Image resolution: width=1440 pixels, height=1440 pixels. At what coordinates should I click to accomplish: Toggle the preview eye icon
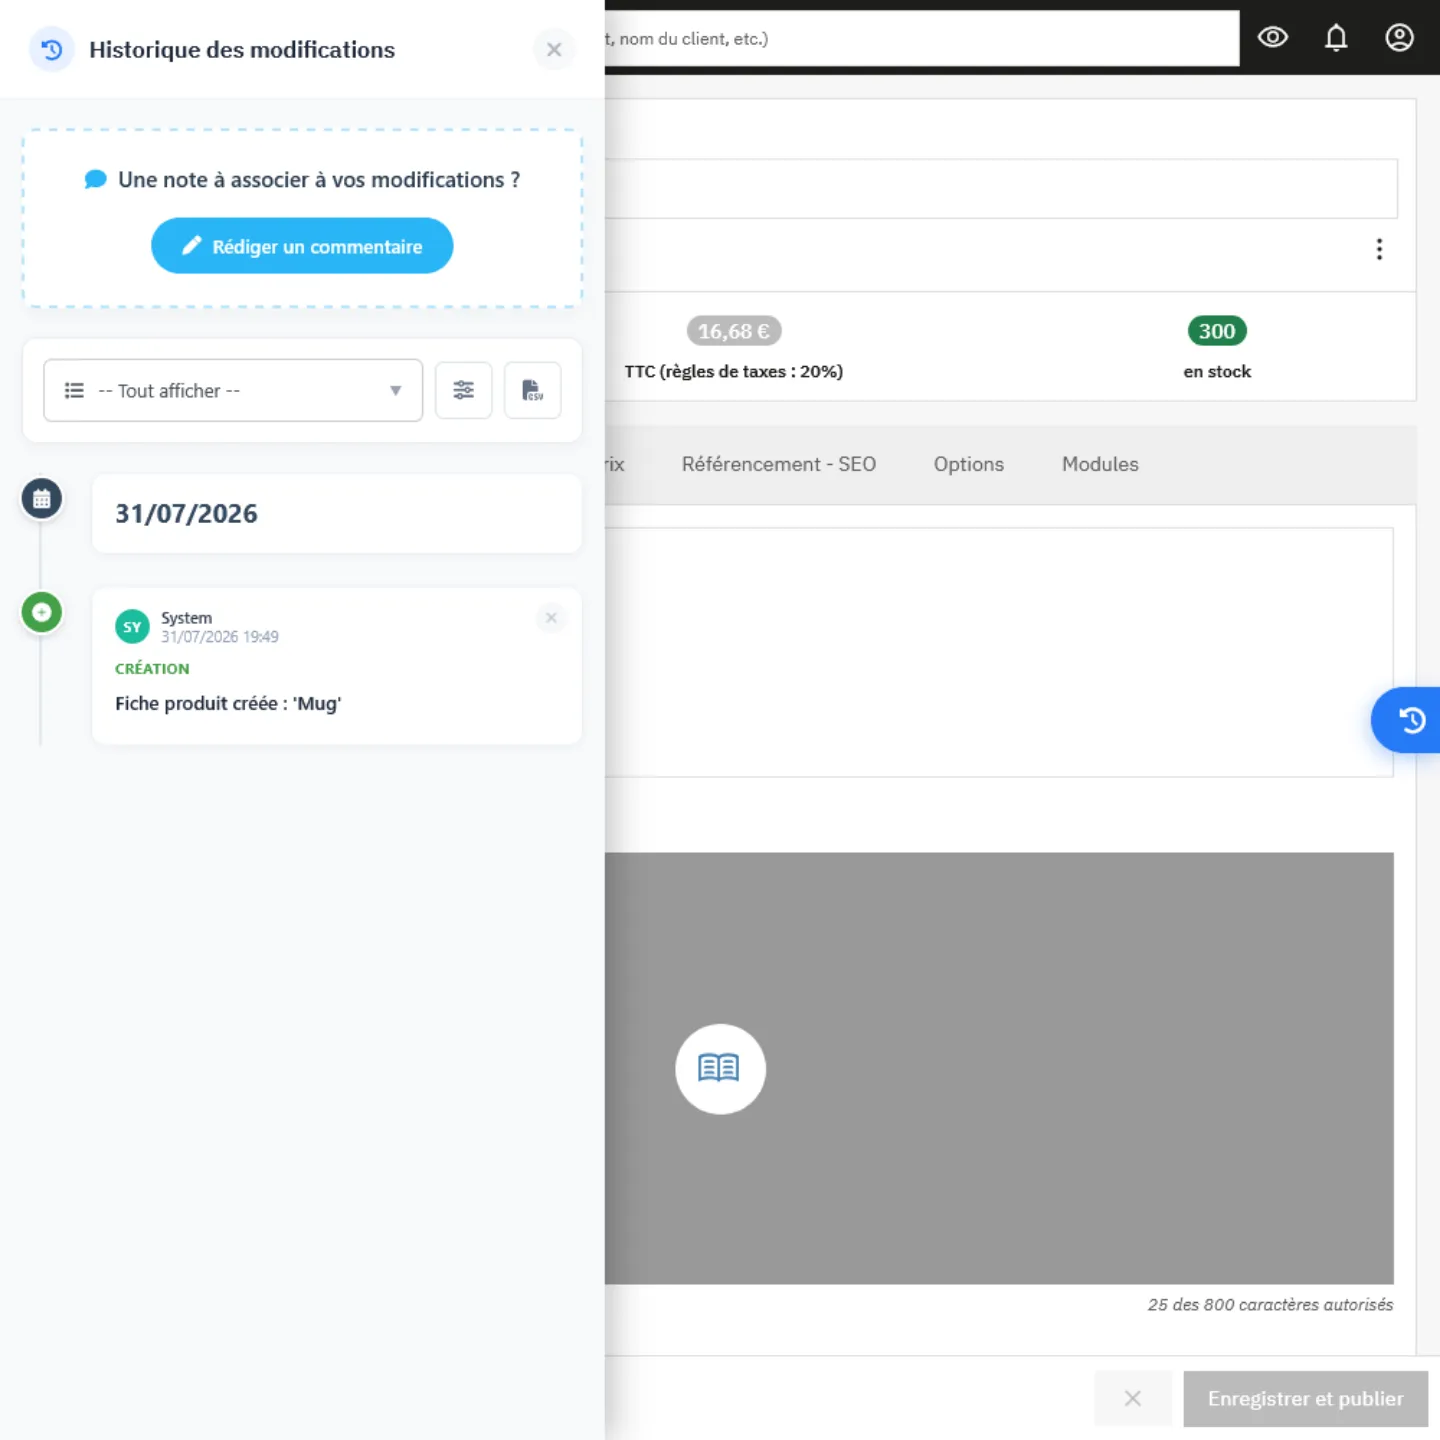[1273, 38]
